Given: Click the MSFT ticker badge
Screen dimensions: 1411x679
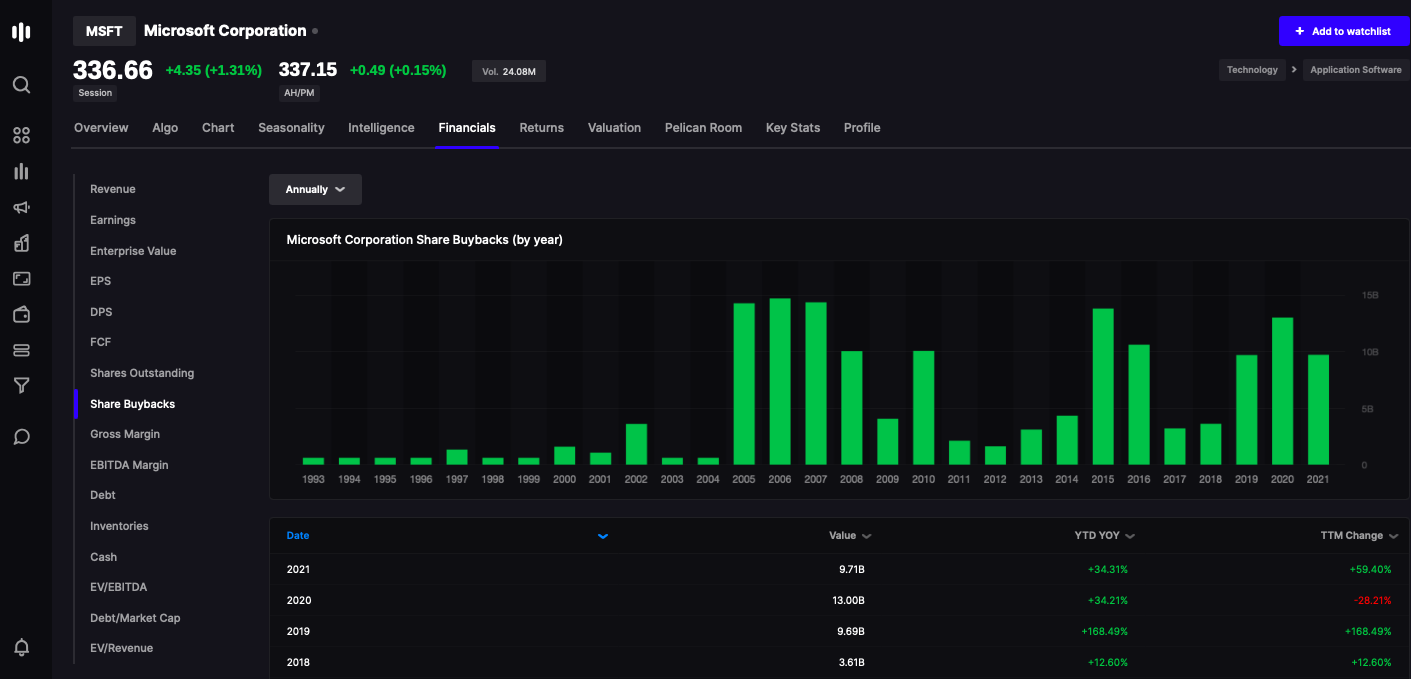Looking at the screenshot, I should [104, 31].
